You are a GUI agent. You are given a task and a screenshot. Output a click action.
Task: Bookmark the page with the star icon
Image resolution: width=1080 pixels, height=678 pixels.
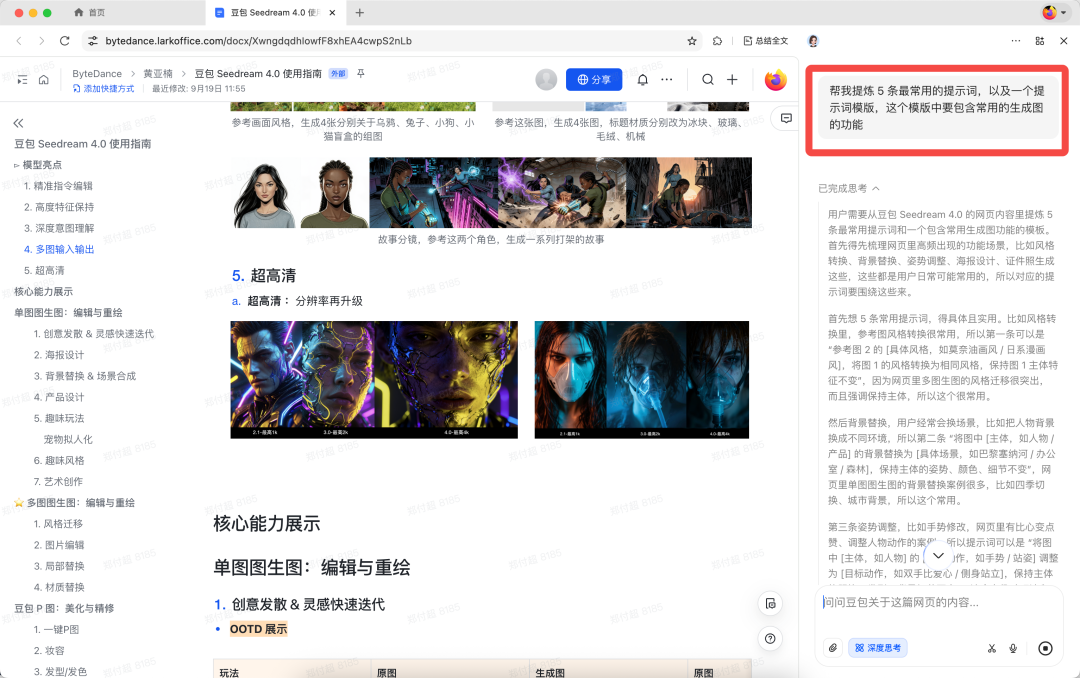(692, 41)
